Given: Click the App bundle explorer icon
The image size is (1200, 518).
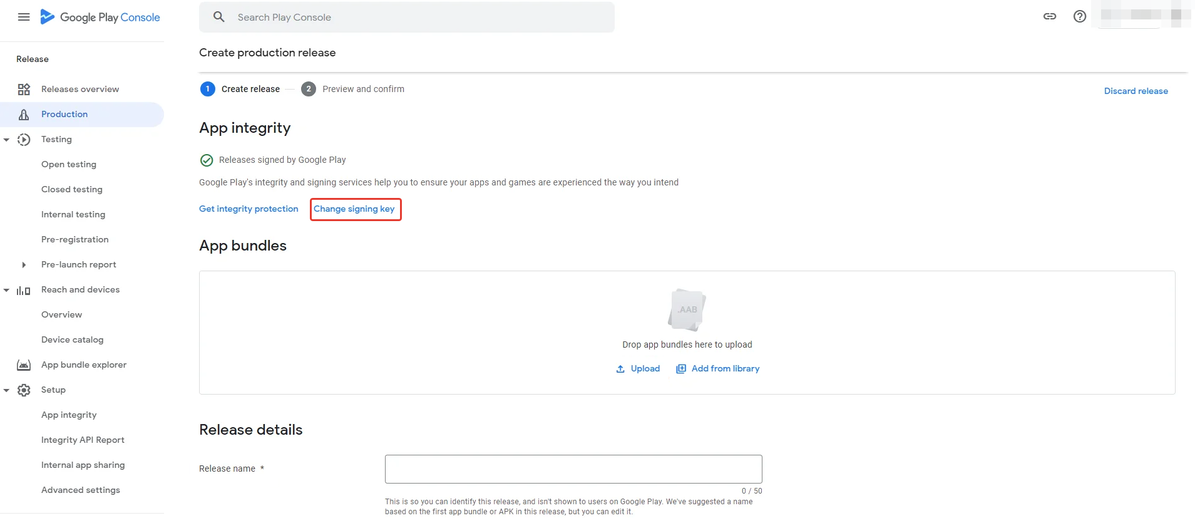Looking at the screenshot, I should pos(24,365).
